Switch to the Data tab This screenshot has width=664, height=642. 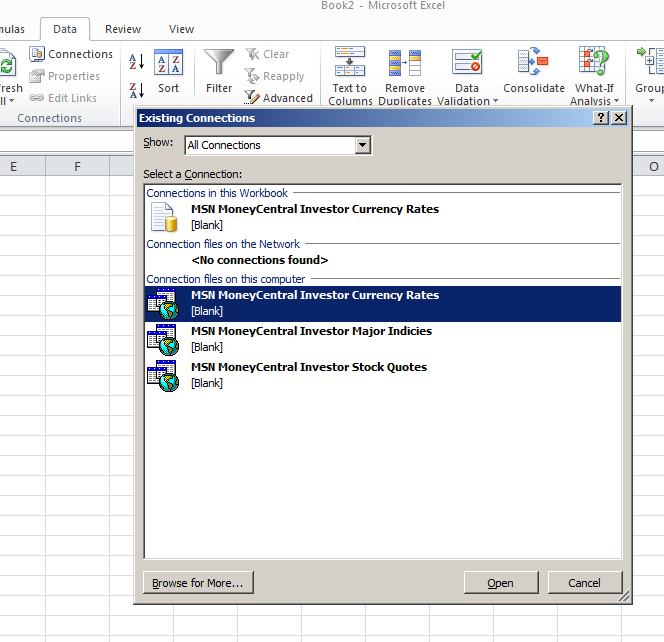[65, 29]
